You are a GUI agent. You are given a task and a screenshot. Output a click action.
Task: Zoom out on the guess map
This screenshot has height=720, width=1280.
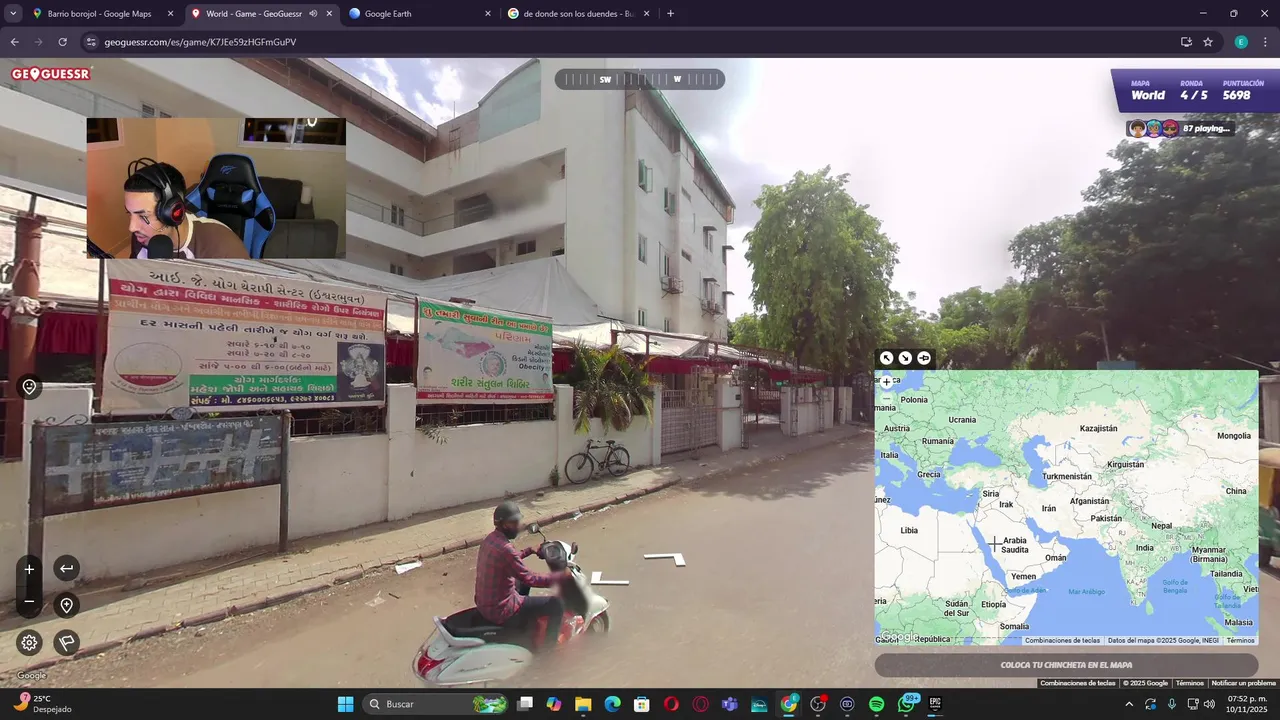click(x=886, y=399)
